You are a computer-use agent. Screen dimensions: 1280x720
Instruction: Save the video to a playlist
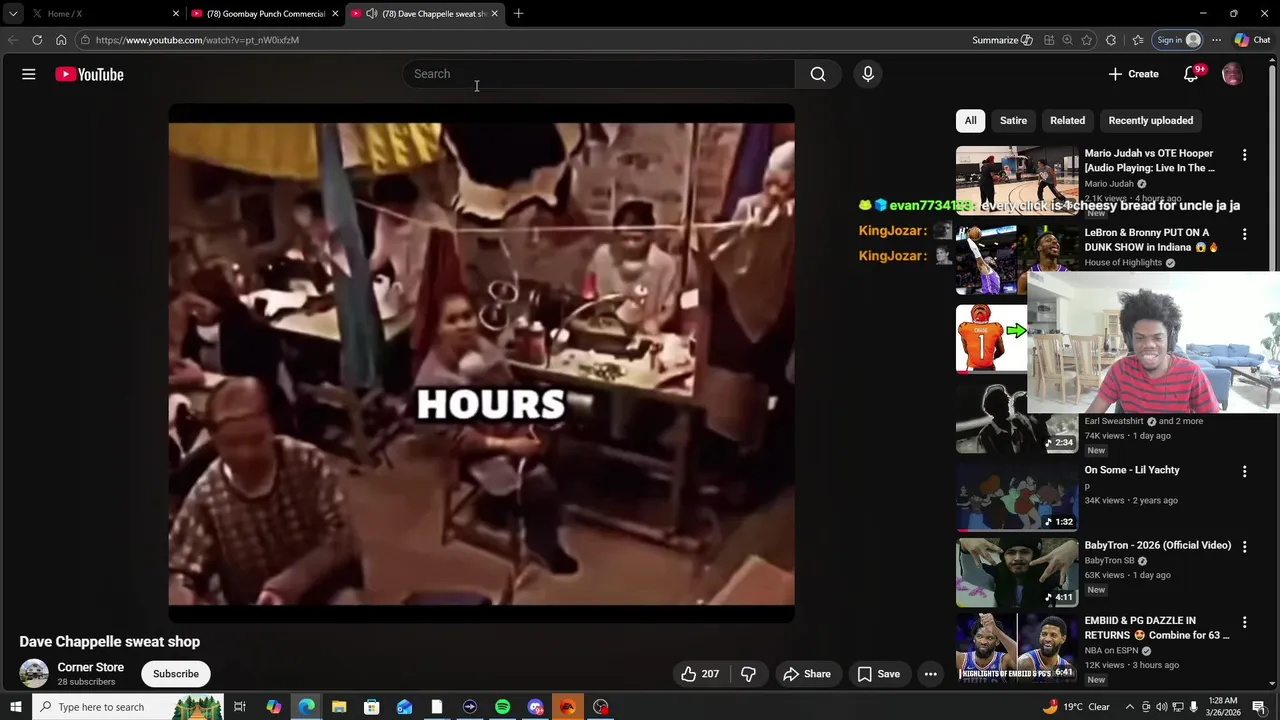click(878, 674)
